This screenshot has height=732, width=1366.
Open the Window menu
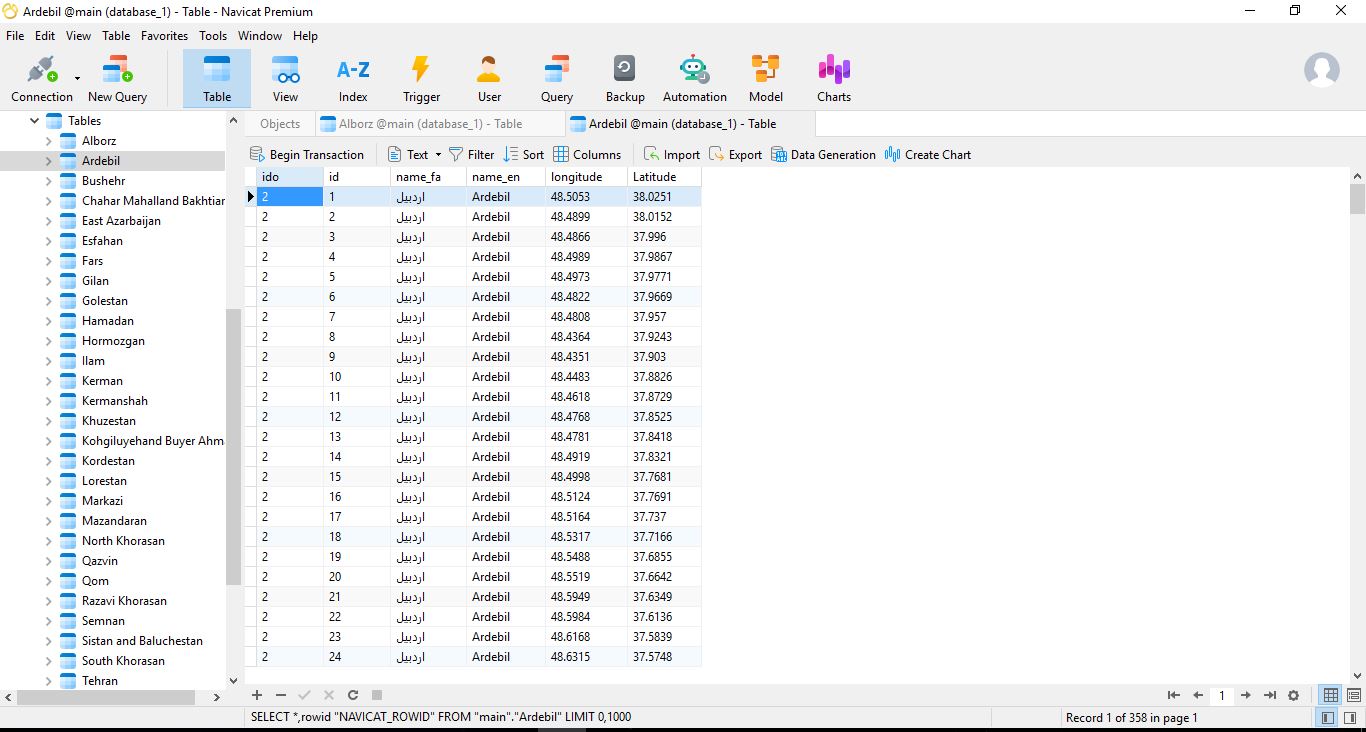pyautogui.click(x=260, y=35)
